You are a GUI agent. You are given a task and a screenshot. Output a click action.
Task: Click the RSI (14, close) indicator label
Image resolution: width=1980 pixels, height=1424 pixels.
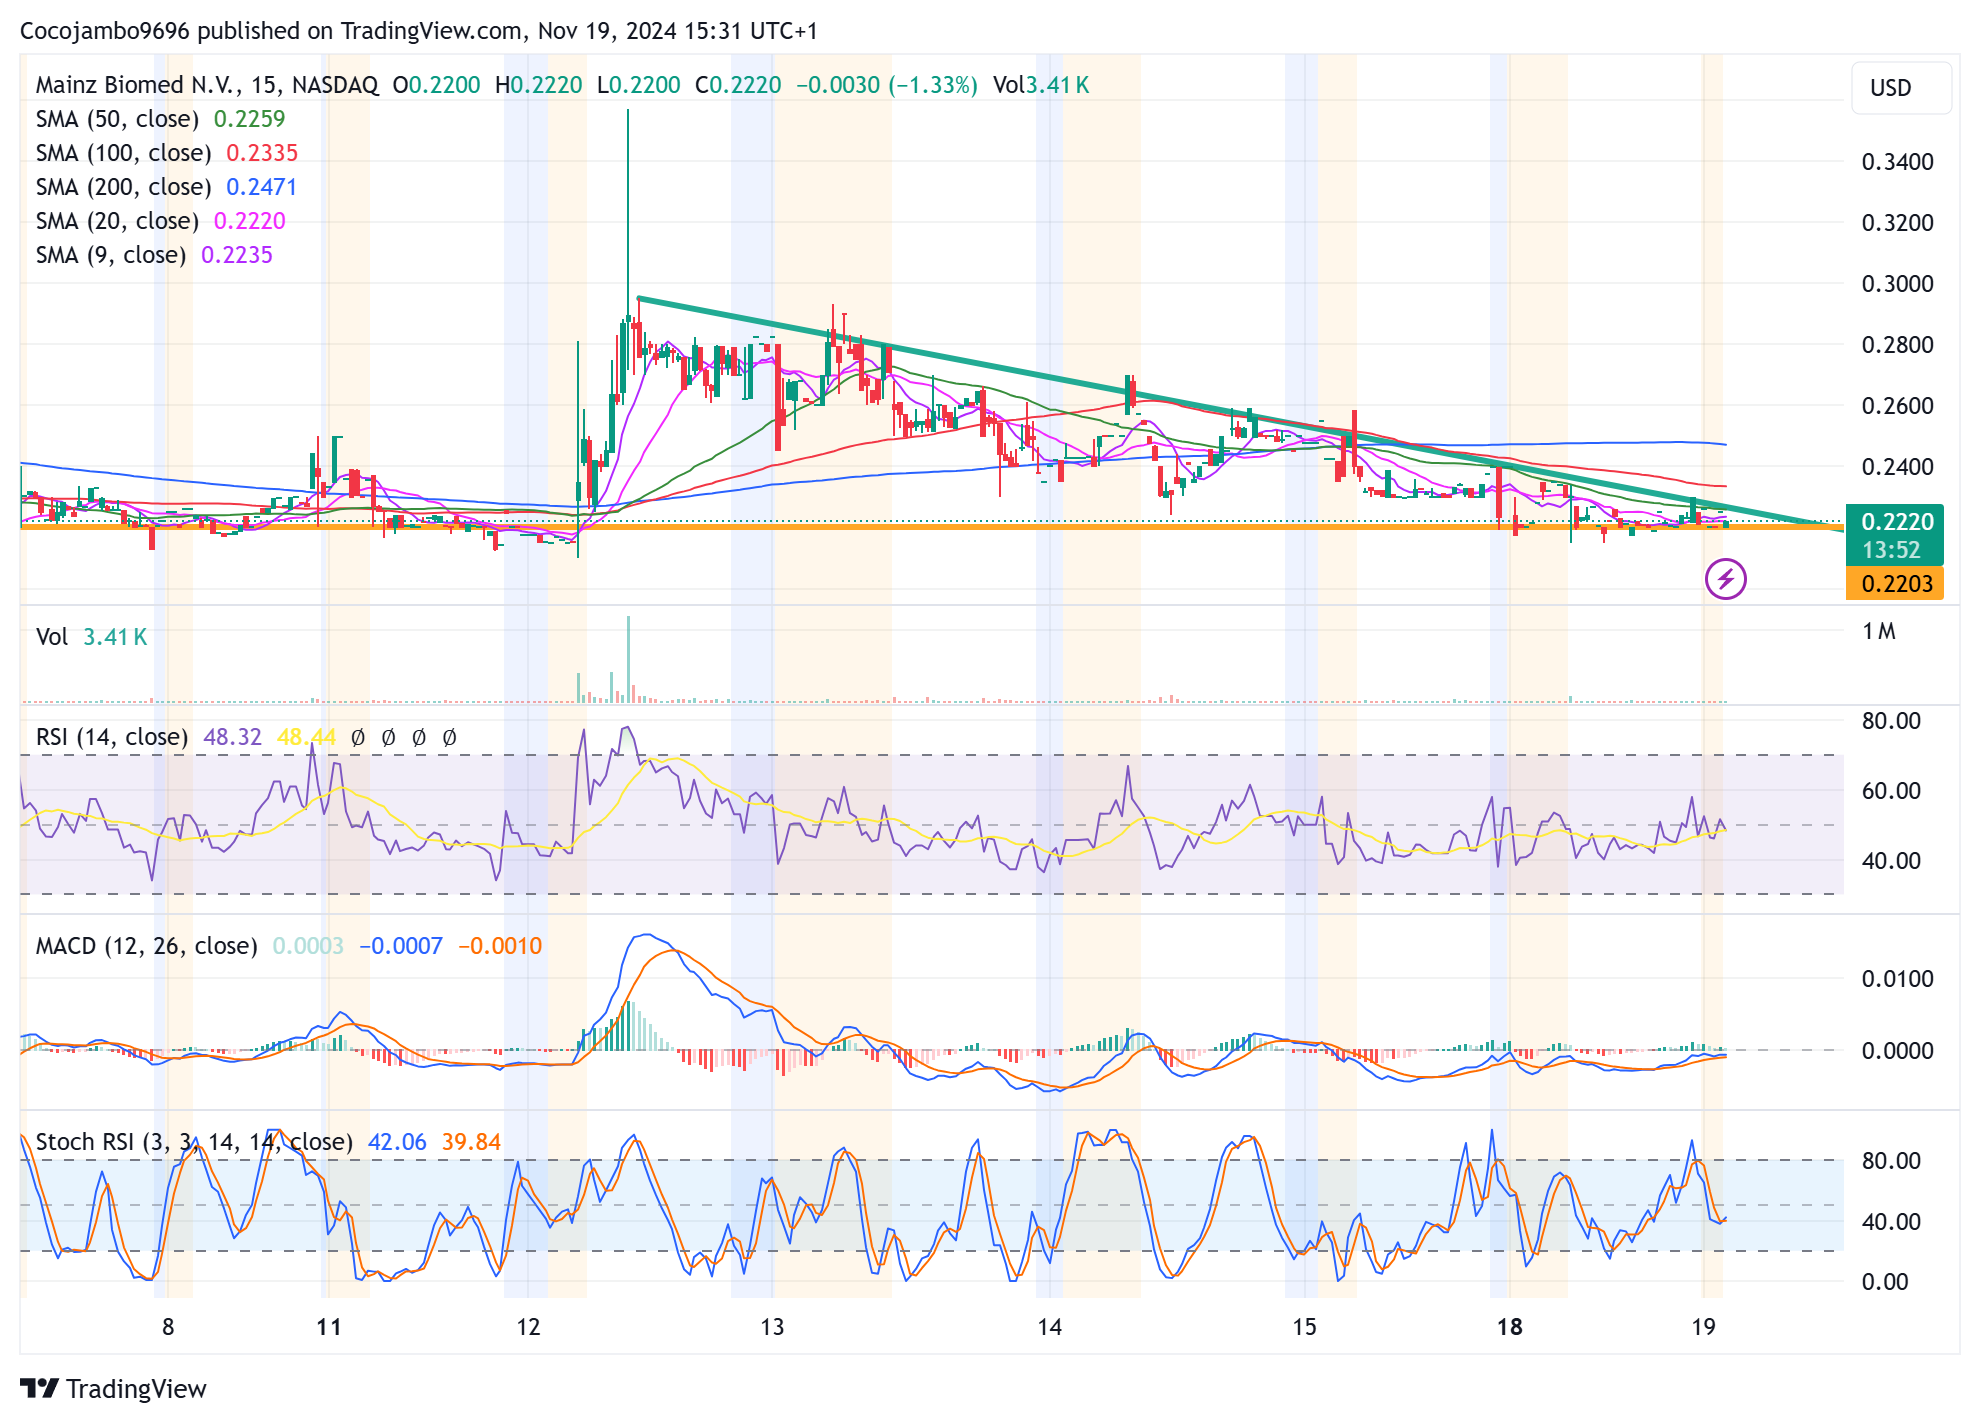pos(112,737)
